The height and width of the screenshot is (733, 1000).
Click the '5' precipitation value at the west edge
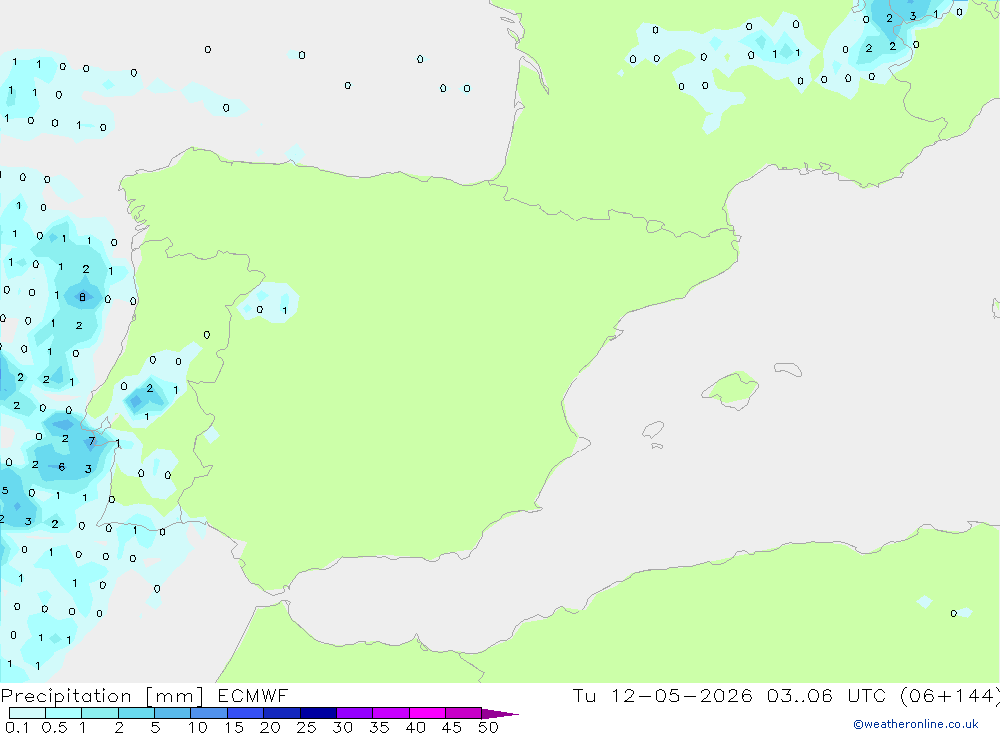(5, 491)
